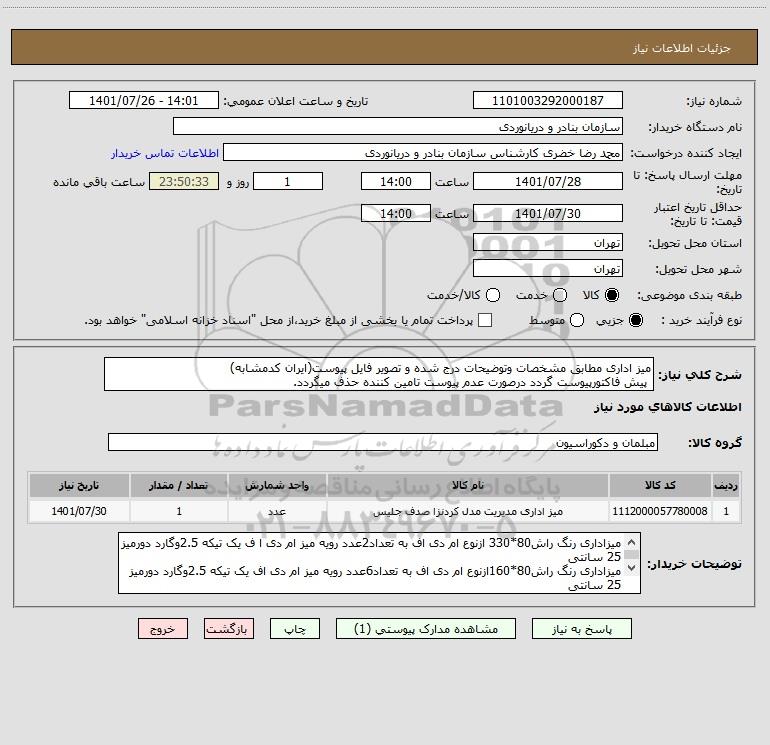This screenshot has width=770, height=745.
Task: Click the شماره نیاز number field
Action: click(548, 100)
